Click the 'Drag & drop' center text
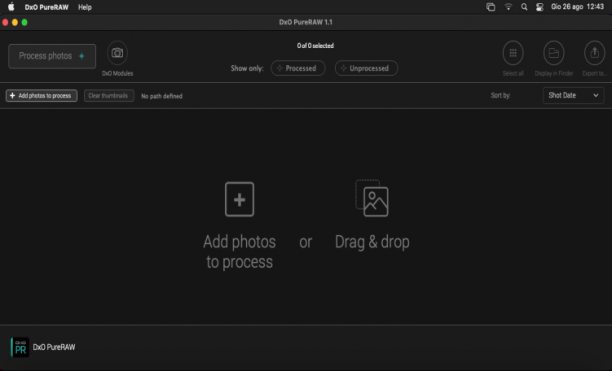The width and height of the screenshot is (612, 371). (x=372, y=242)
